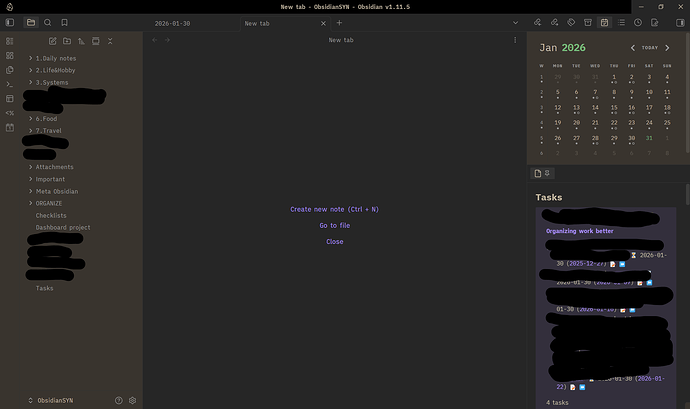This screenshot has width=690, height=409.
Task: Select January 15 in the calendar
Action: (x=613, y=108)
